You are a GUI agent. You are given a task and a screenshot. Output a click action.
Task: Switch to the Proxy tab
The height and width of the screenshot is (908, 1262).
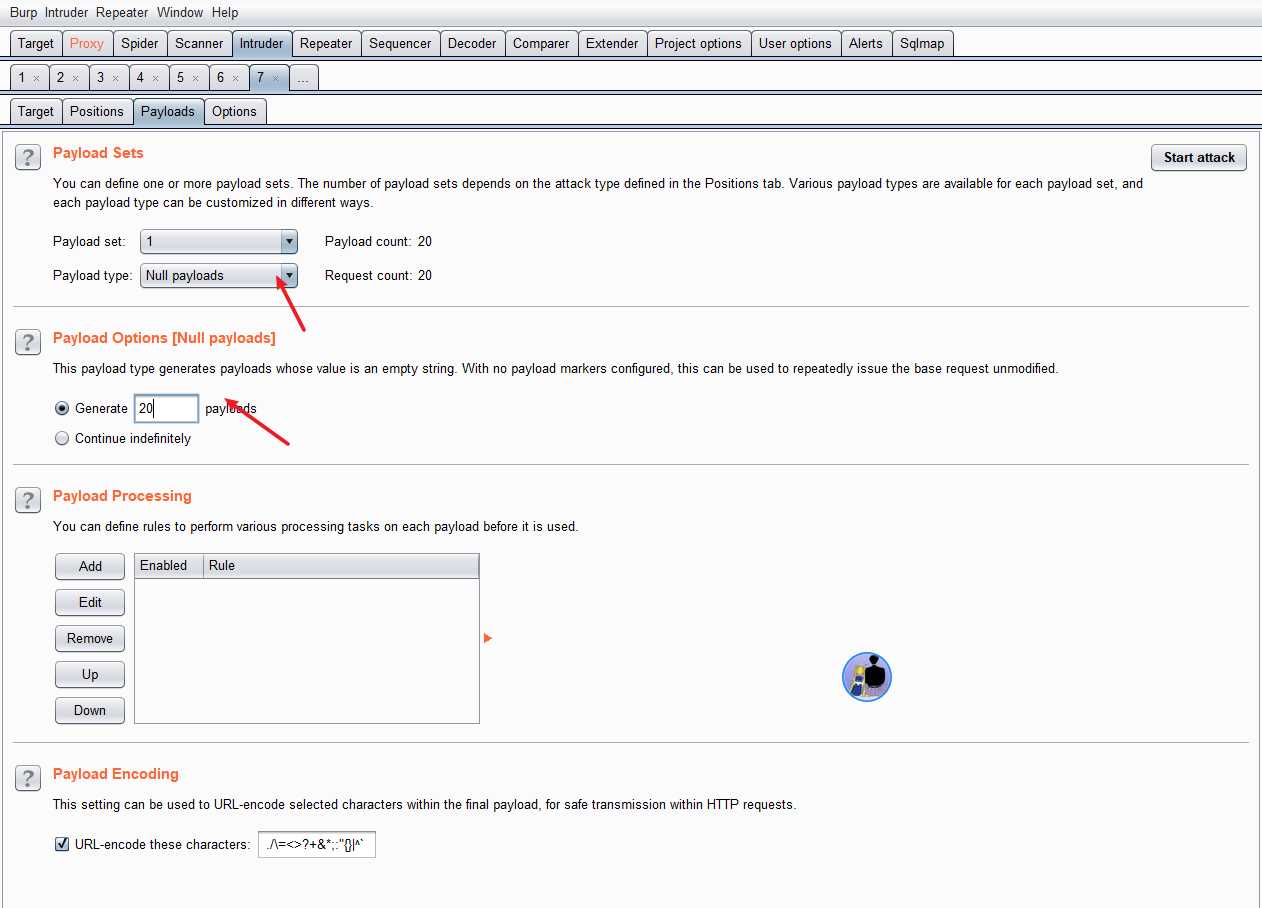pyautogui.click(x=87, y=43)
